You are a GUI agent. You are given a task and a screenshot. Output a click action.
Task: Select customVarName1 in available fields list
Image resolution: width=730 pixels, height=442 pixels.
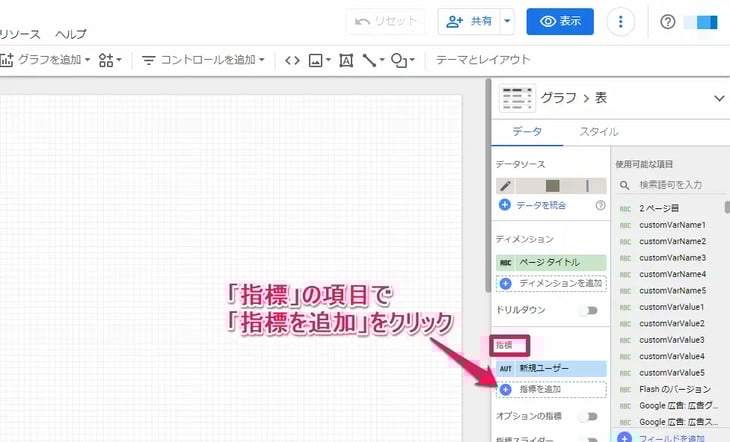672,225
